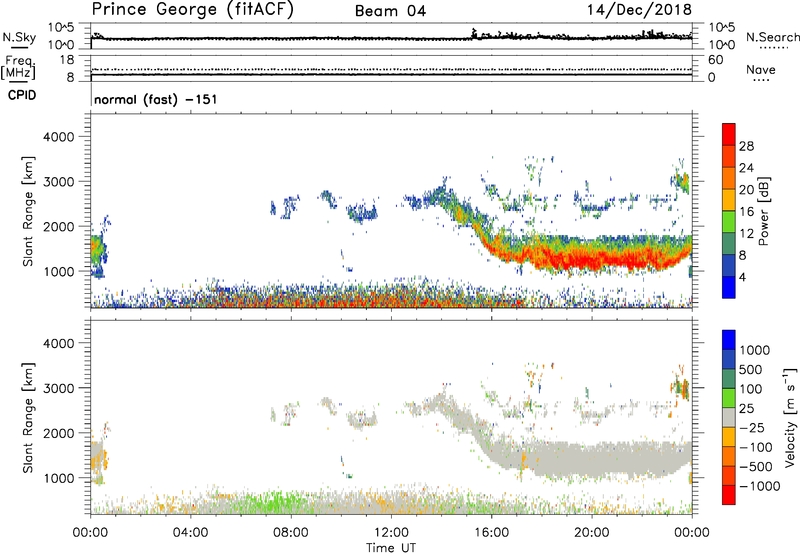Click the '16' power scale value
The width and height of the screenshot is (800, 554).
746,212
